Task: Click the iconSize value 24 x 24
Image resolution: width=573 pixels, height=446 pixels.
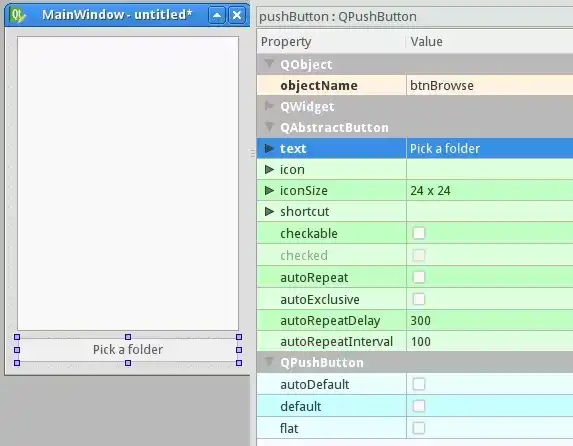Action: (490, 190)
